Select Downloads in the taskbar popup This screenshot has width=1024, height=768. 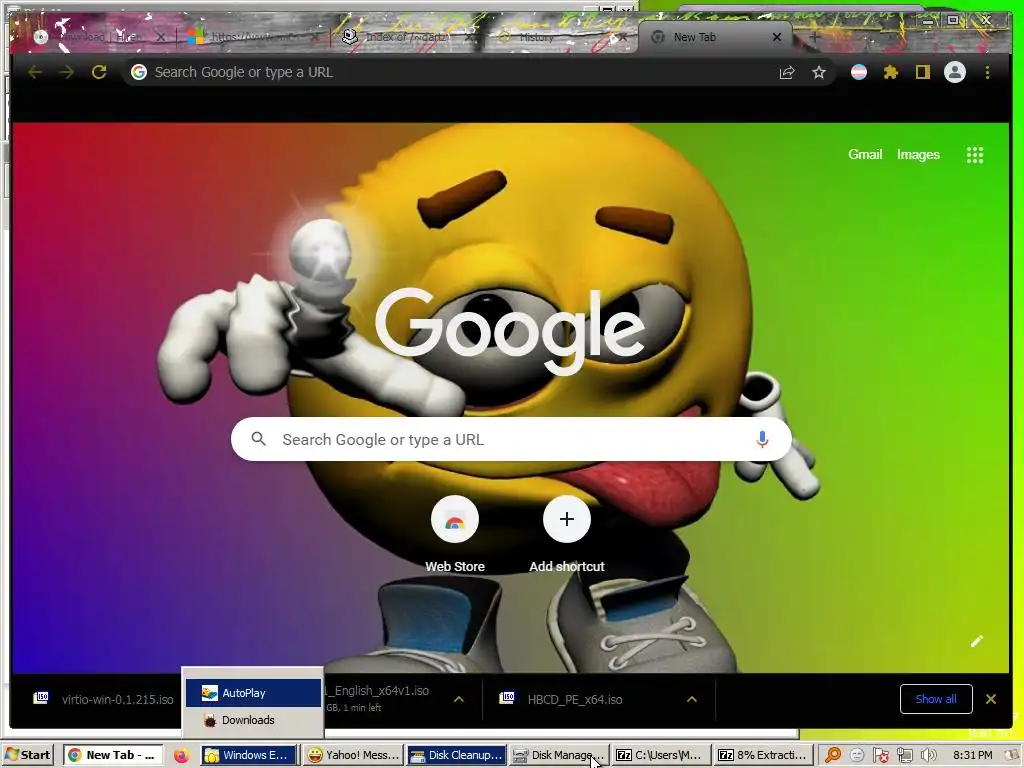tap(253, 720)
